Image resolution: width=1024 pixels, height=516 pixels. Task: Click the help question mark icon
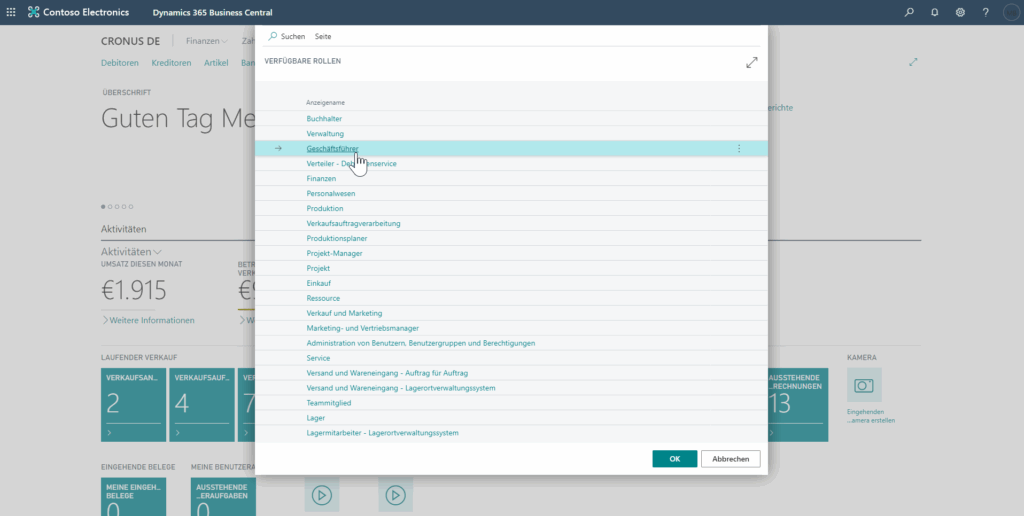coord(985,12)
